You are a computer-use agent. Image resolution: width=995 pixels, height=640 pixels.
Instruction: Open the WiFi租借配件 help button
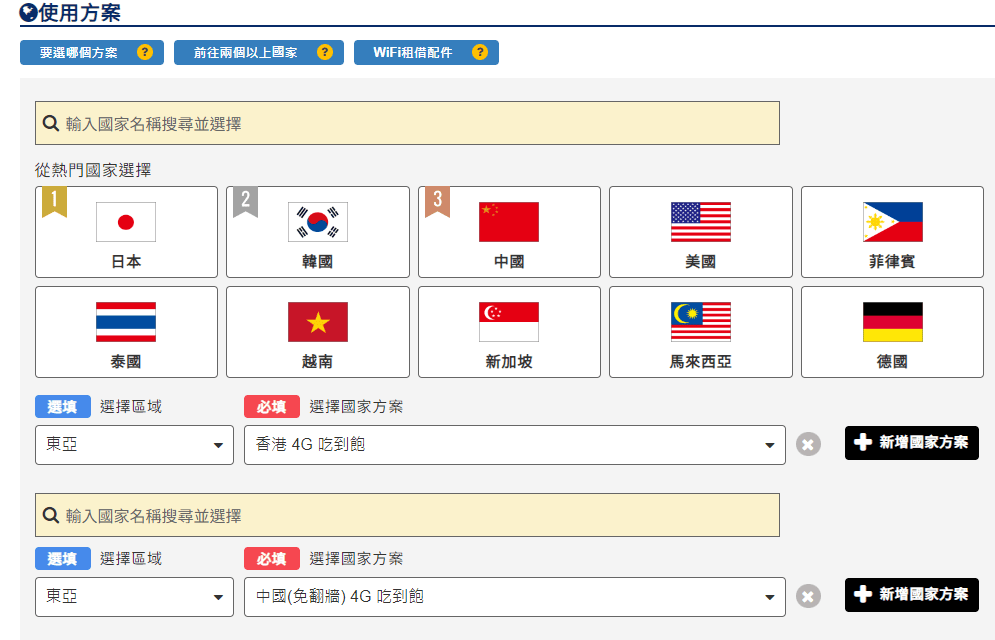point(426,53)
